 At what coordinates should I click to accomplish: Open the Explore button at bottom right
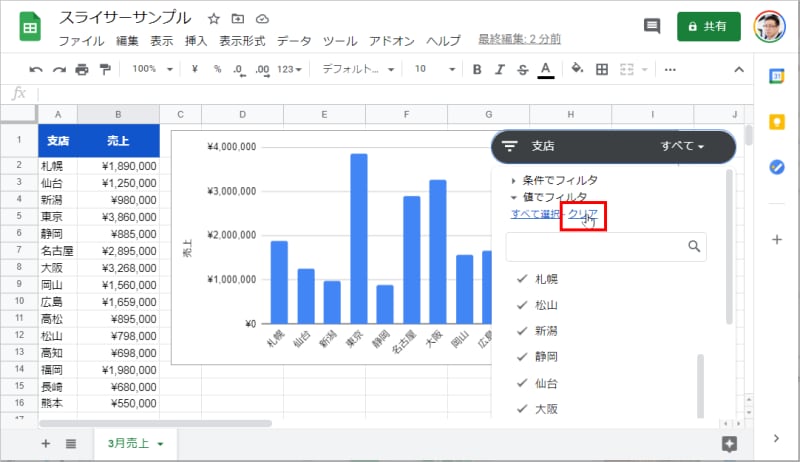click(x=730, y=444)
